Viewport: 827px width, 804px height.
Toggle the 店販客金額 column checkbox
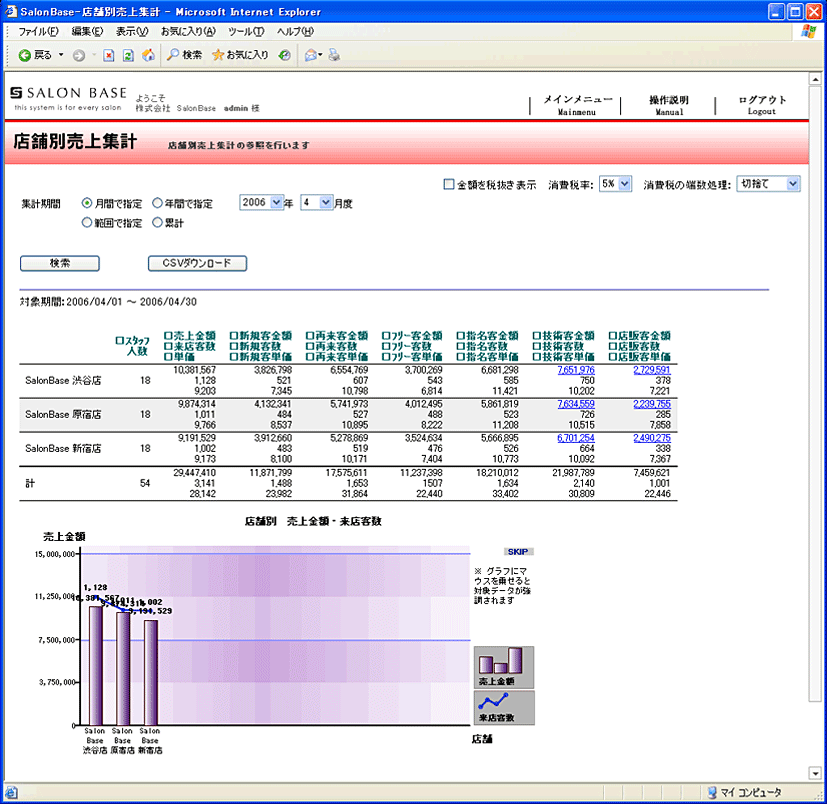612,336
